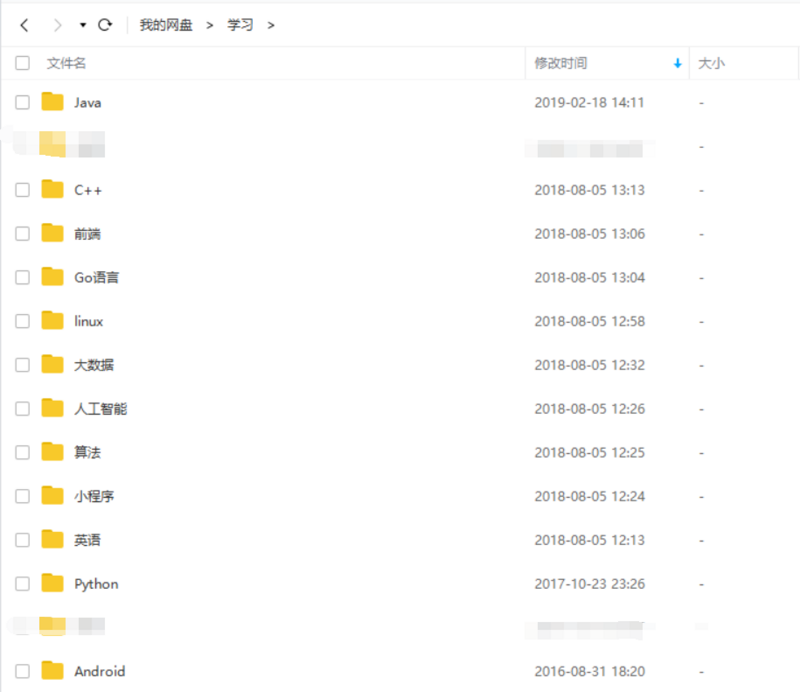This screenshot has width=800, height=692.
Task: Open the Go语言 folder icon
Action: (x=55, y=277)
